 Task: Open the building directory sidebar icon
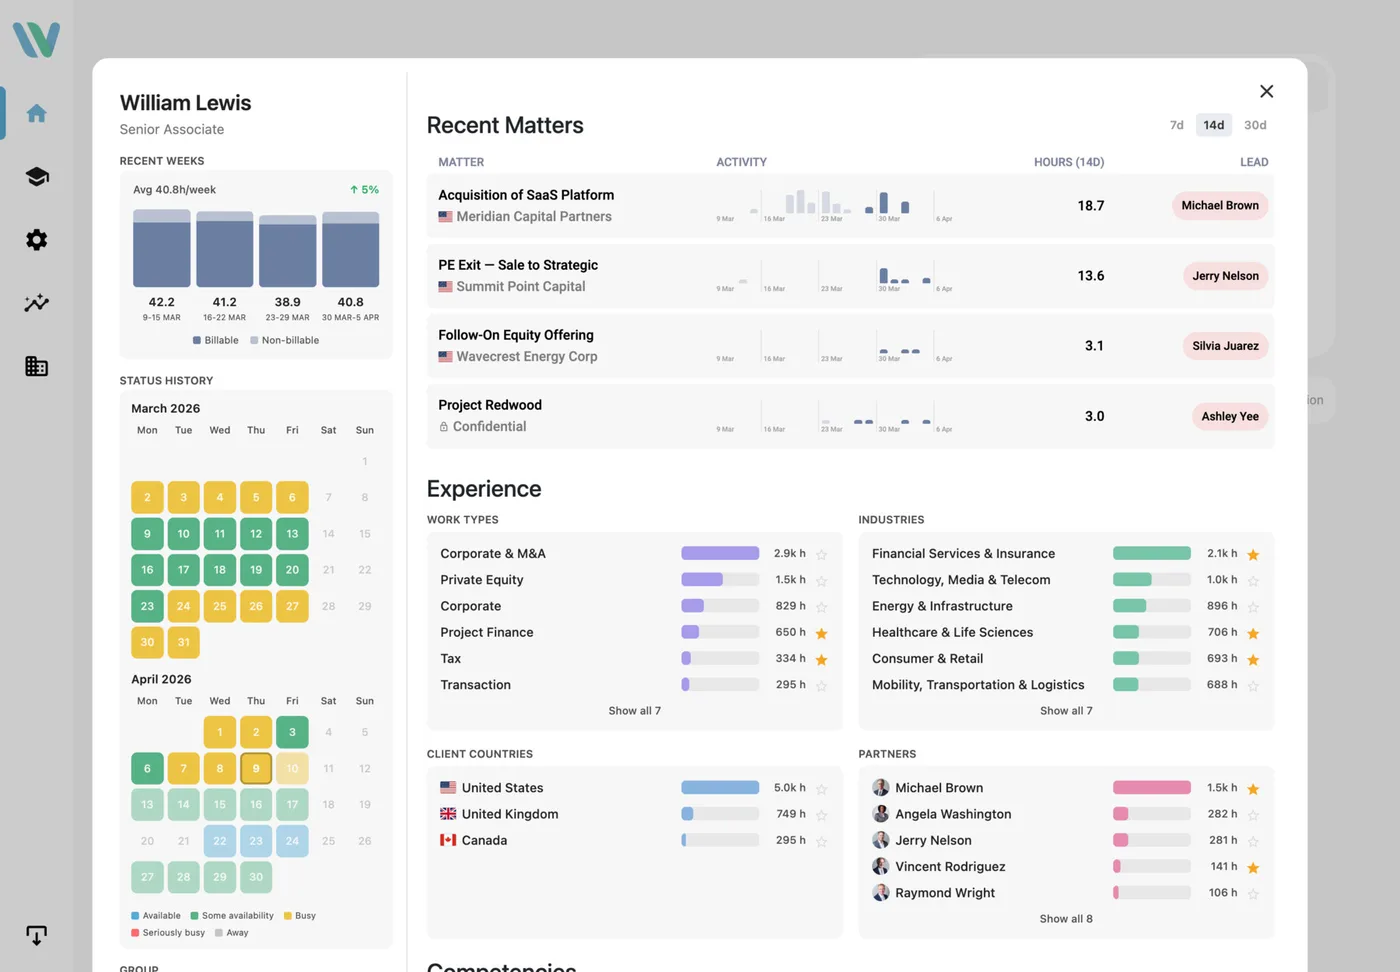pos(37,366)
